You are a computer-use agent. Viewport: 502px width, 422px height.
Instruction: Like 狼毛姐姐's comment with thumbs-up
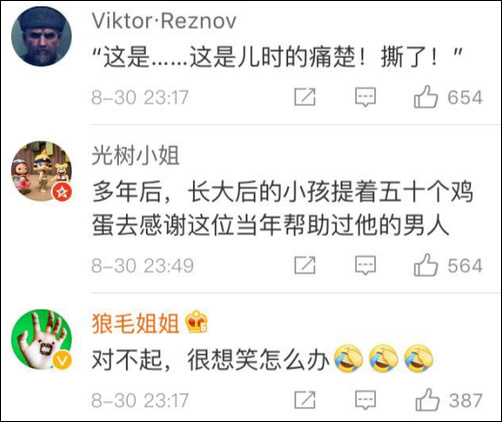pyautogui.click(x=427, y=400)
